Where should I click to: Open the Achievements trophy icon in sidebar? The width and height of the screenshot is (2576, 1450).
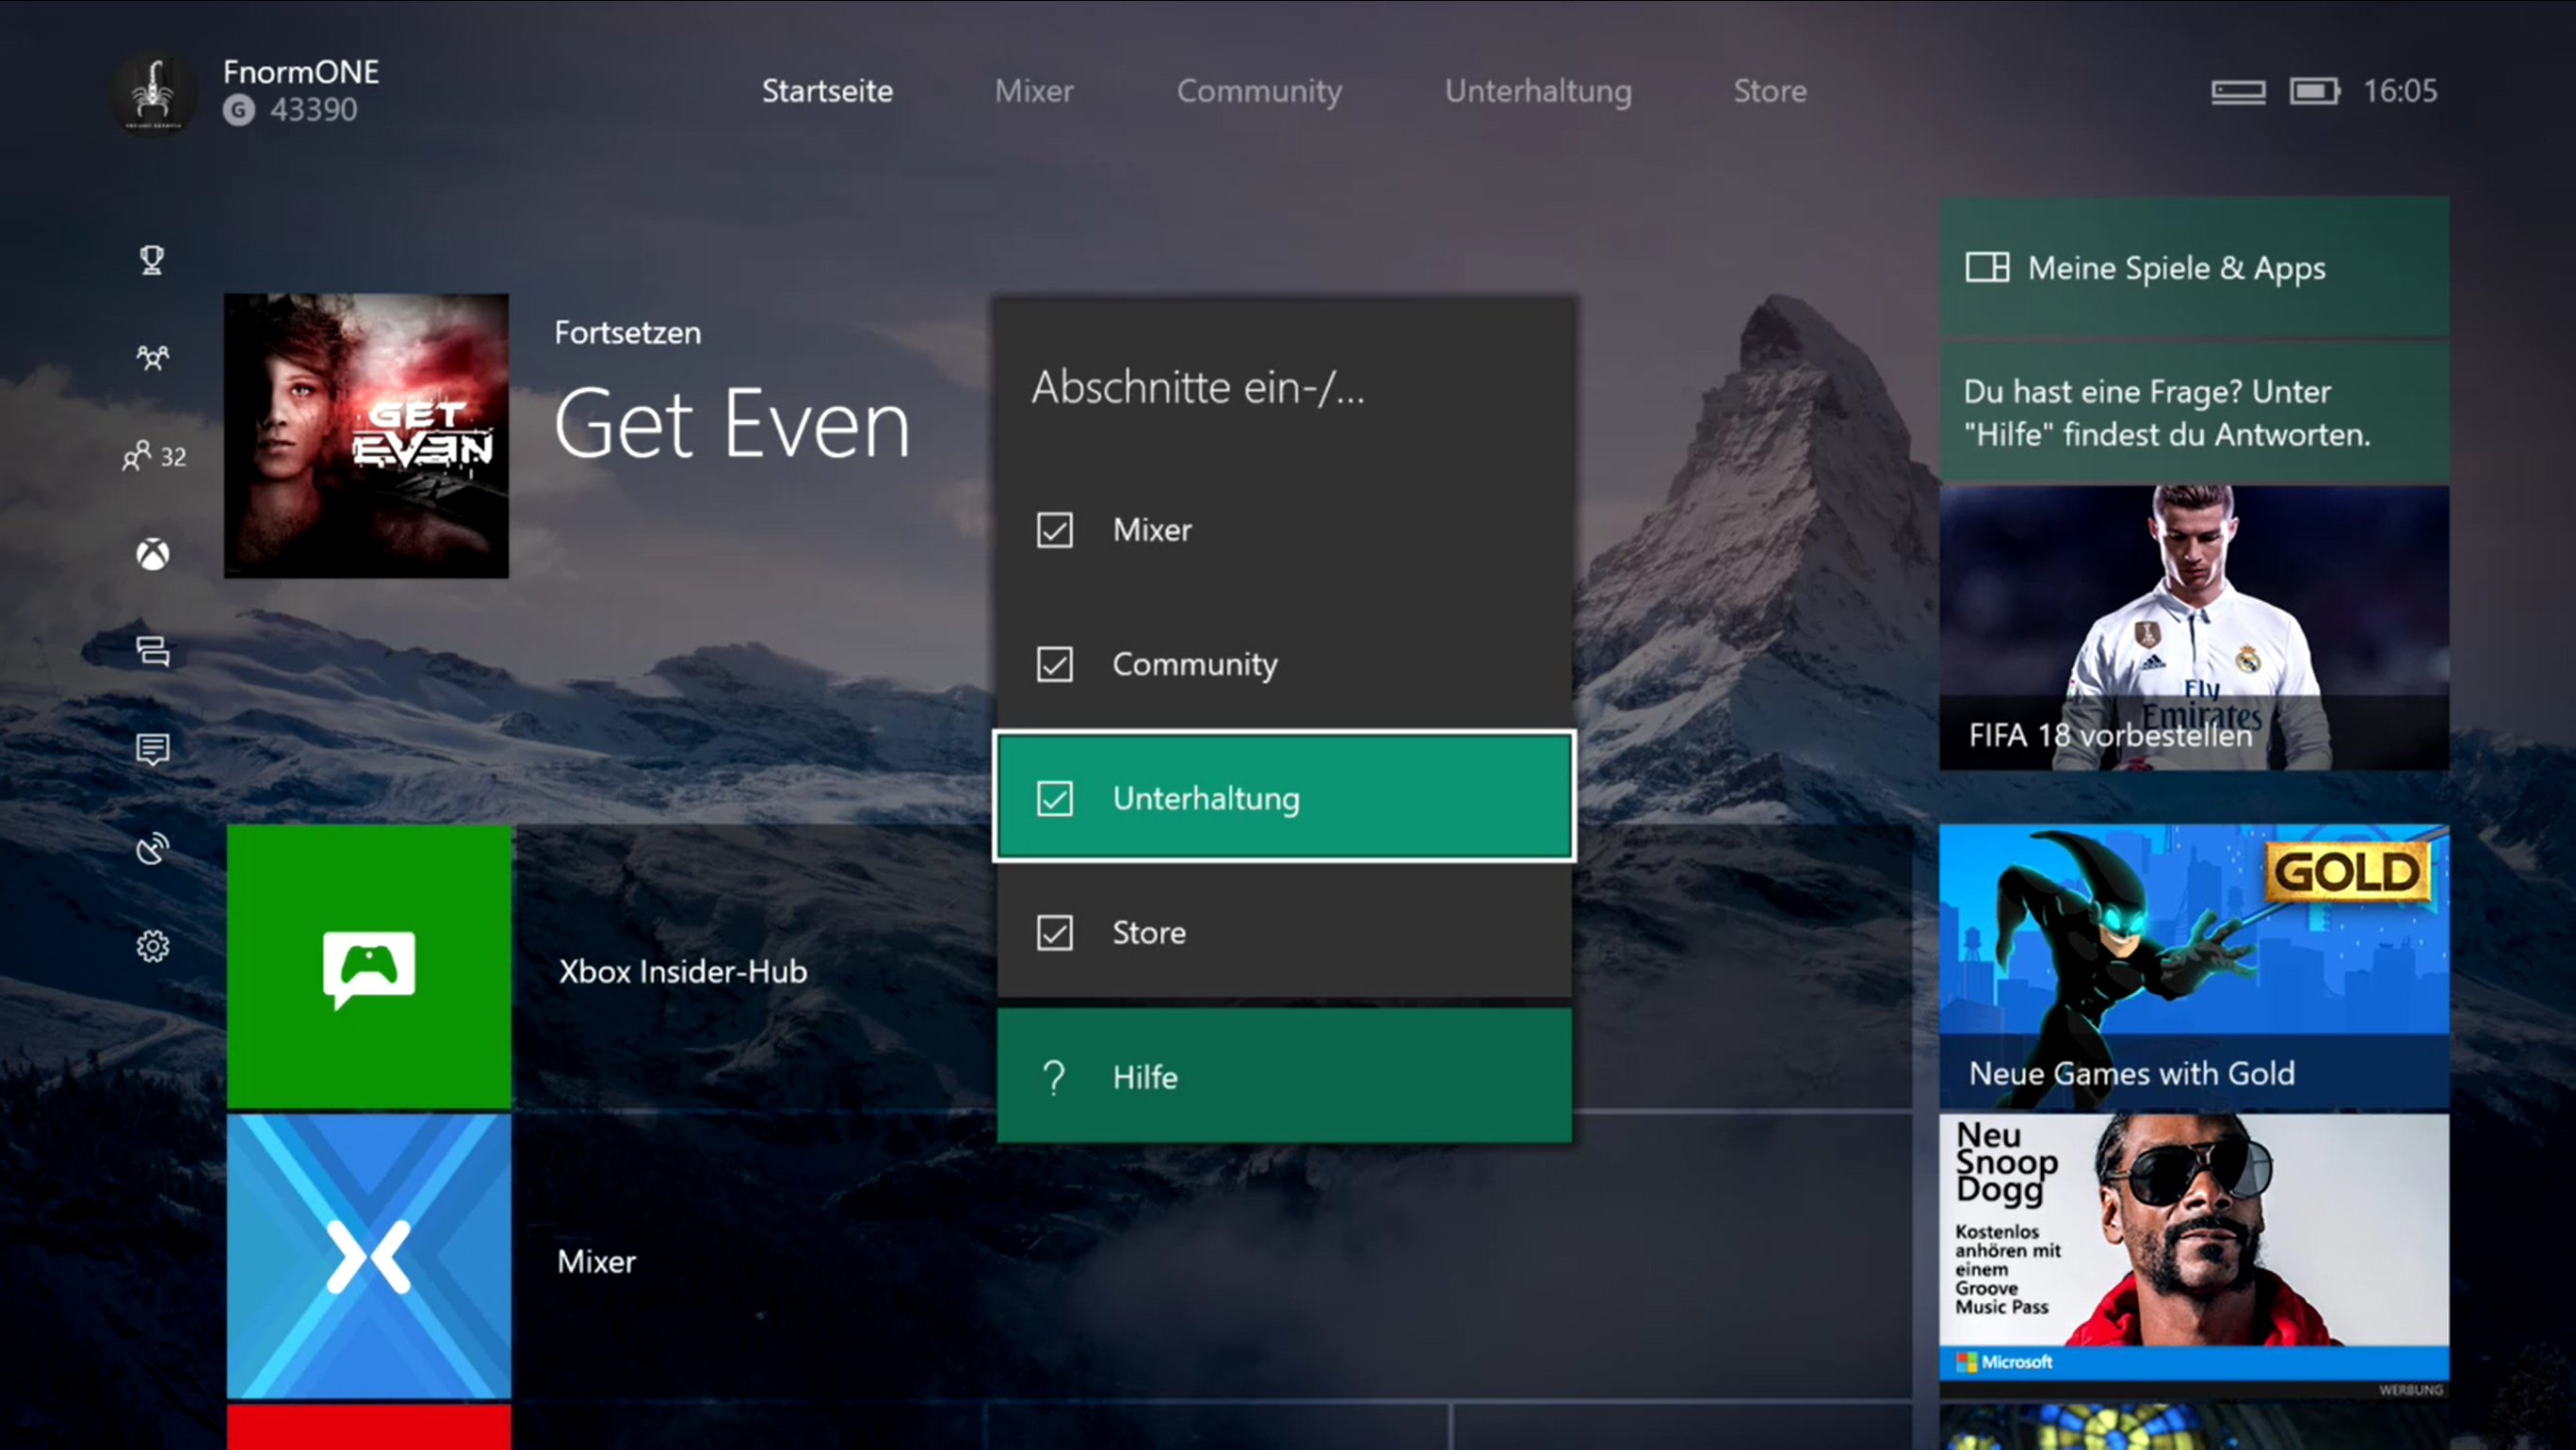pos(152,260)
